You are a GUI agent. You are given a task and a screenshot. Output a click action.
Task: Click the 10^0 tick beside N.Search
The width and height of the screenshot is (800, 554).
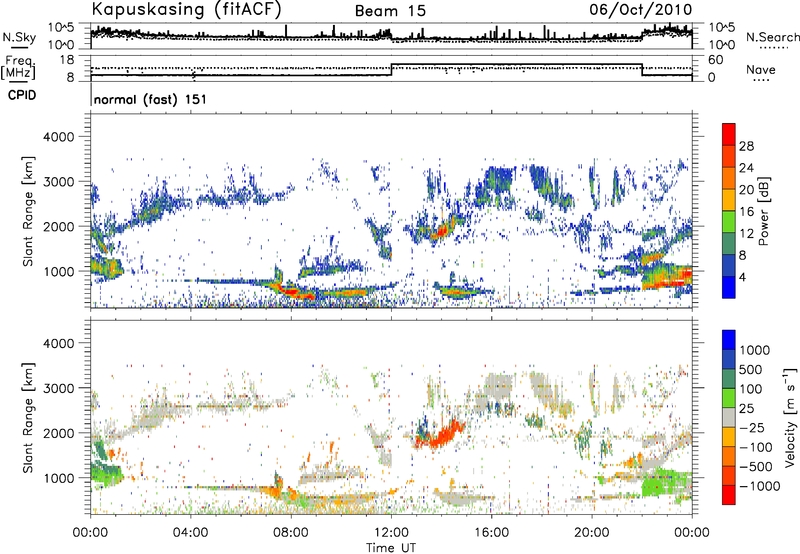[x=722, y=45]
